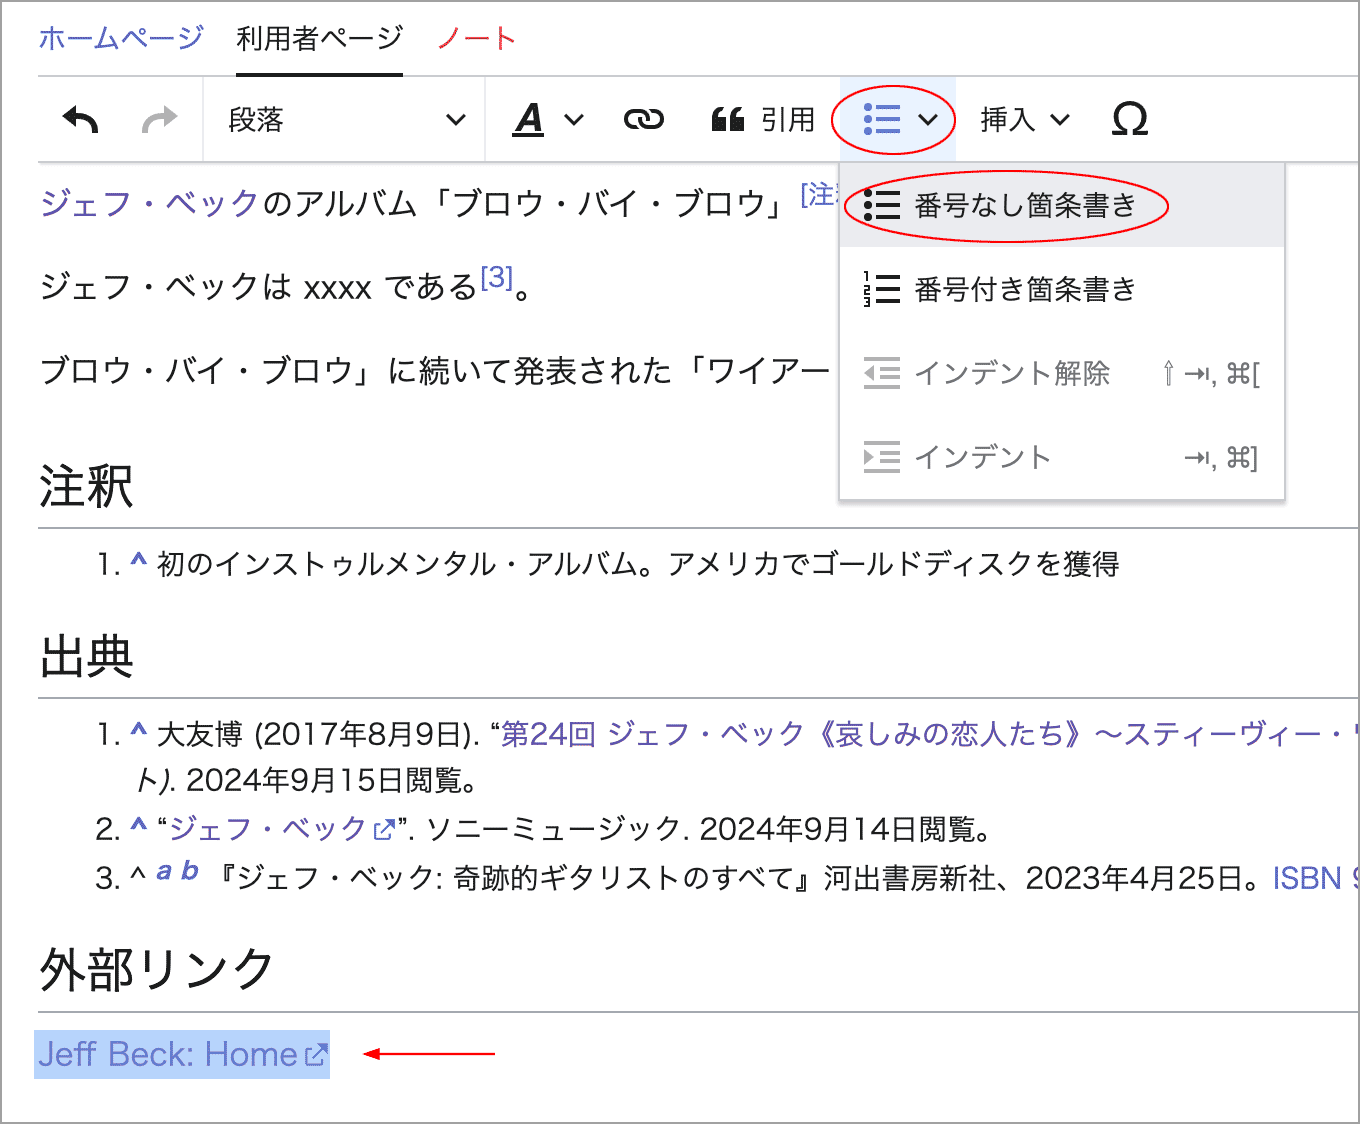Open the special characters Omega icon
The height and width of the screenshot is (1124, 1360).
pos(1129,120)
